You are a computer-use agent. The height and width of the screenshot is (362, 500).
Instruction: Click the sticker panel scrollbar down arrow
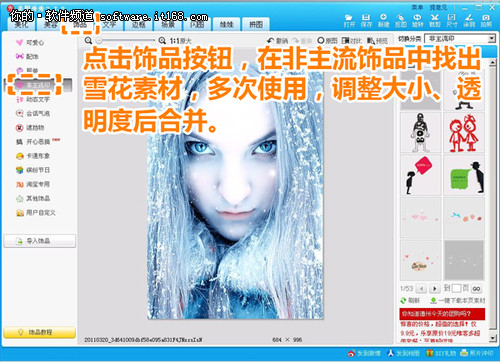493,338
